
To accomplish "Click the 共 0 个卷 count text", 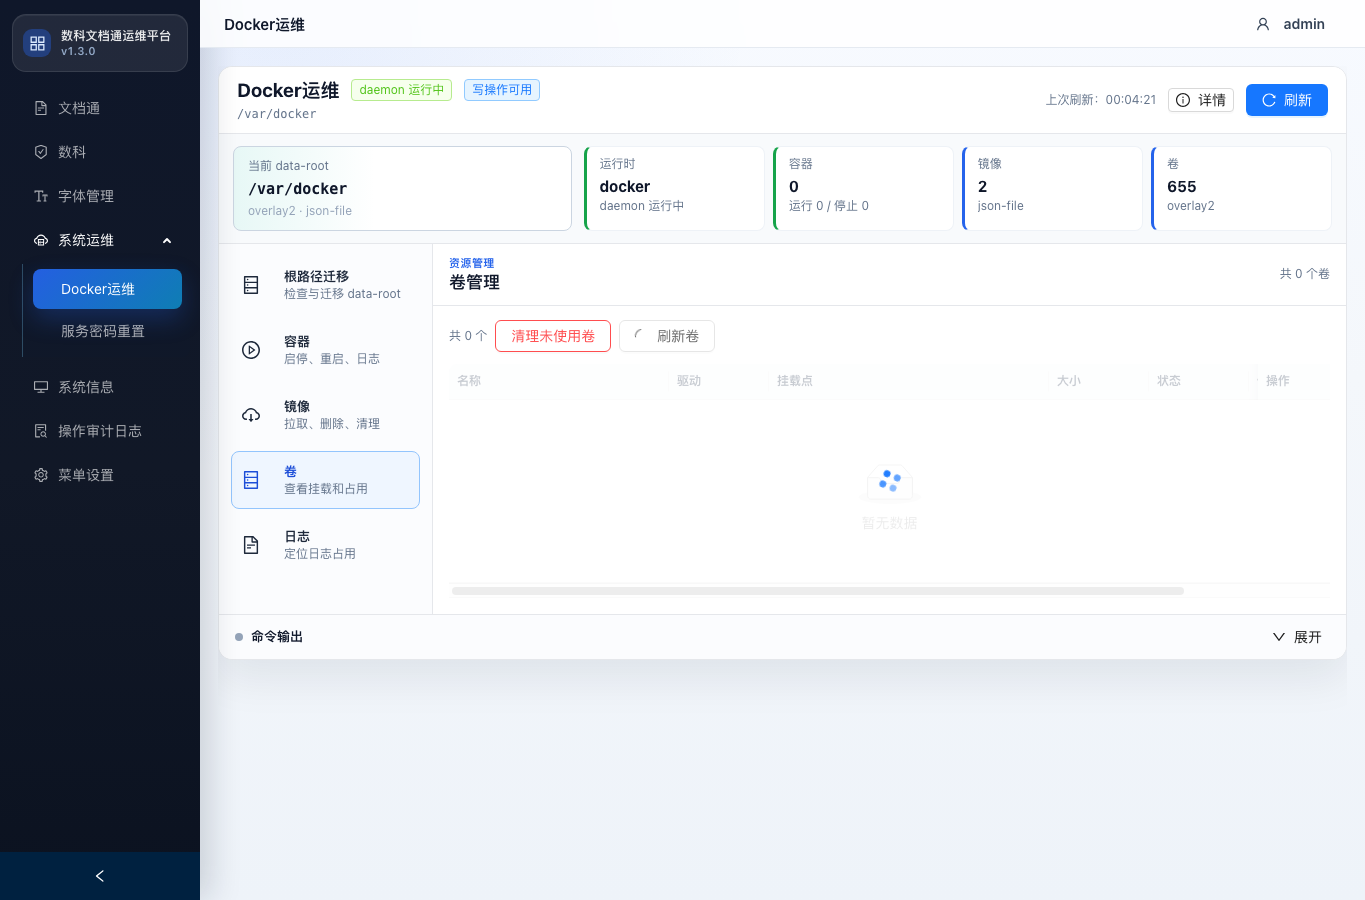I will (x=1305, y=274).
